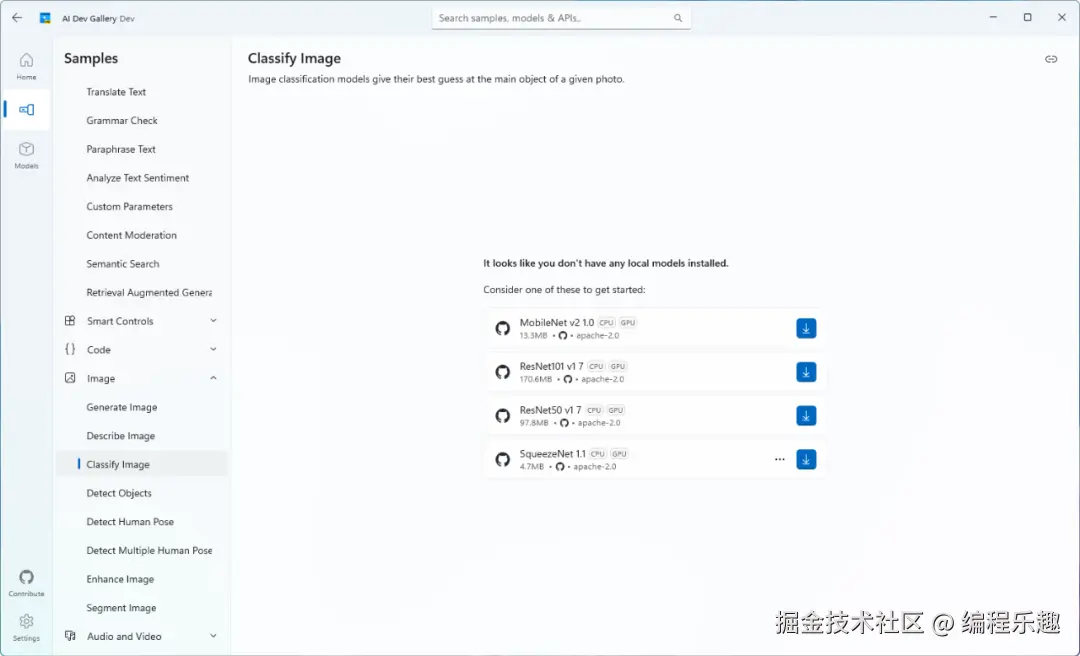Download the SqueezeNet 1.1 model
The height and width of the screenshot is (656, 1080).
point(806,459)
